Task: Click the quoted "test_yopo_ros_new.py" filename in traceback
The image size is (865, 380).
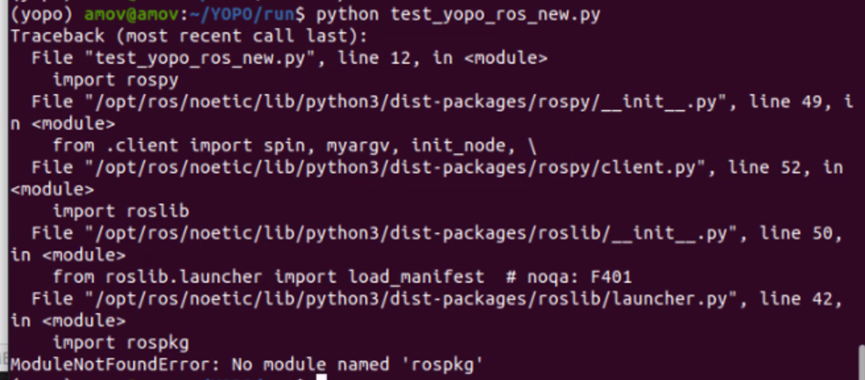Action: point(200,58)
